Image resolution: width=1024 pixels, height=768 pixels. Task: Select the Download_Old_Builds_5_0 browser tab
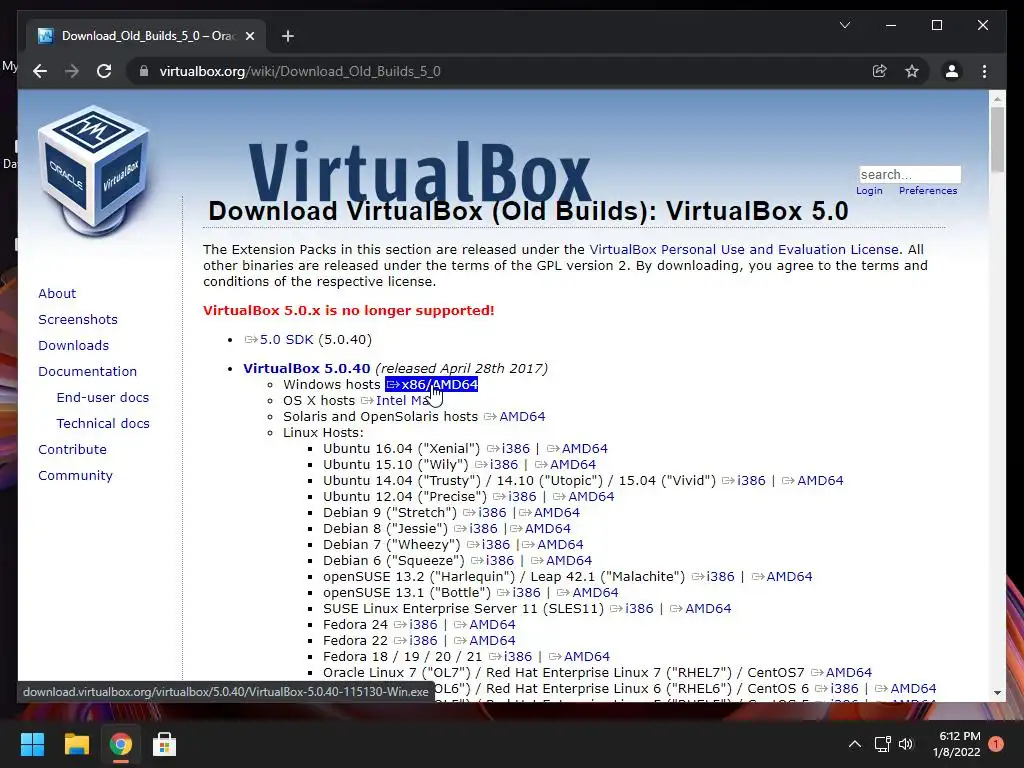pyautogui.click(x=147, y=36)
